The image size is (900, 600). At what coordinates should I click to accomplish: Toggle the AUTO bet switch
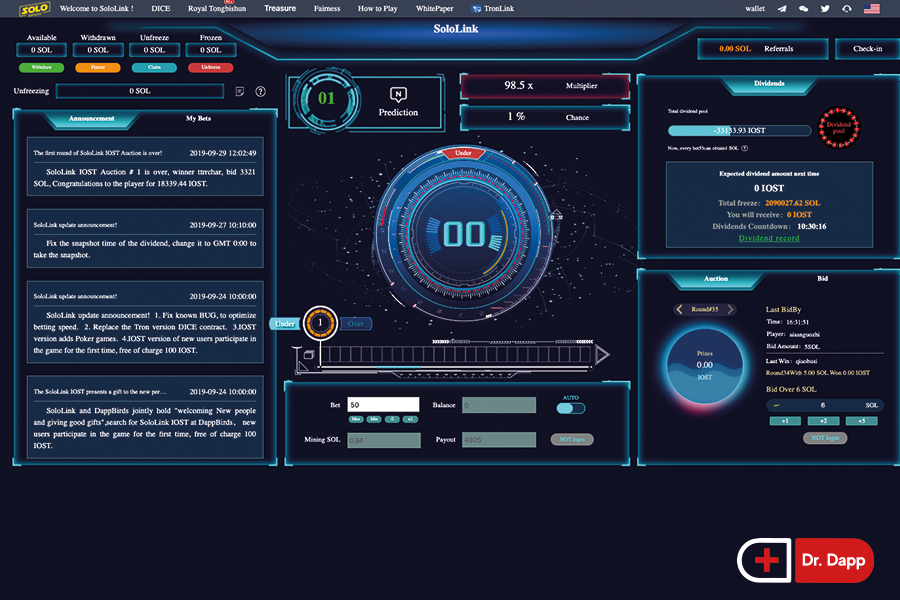coord(571,408)
